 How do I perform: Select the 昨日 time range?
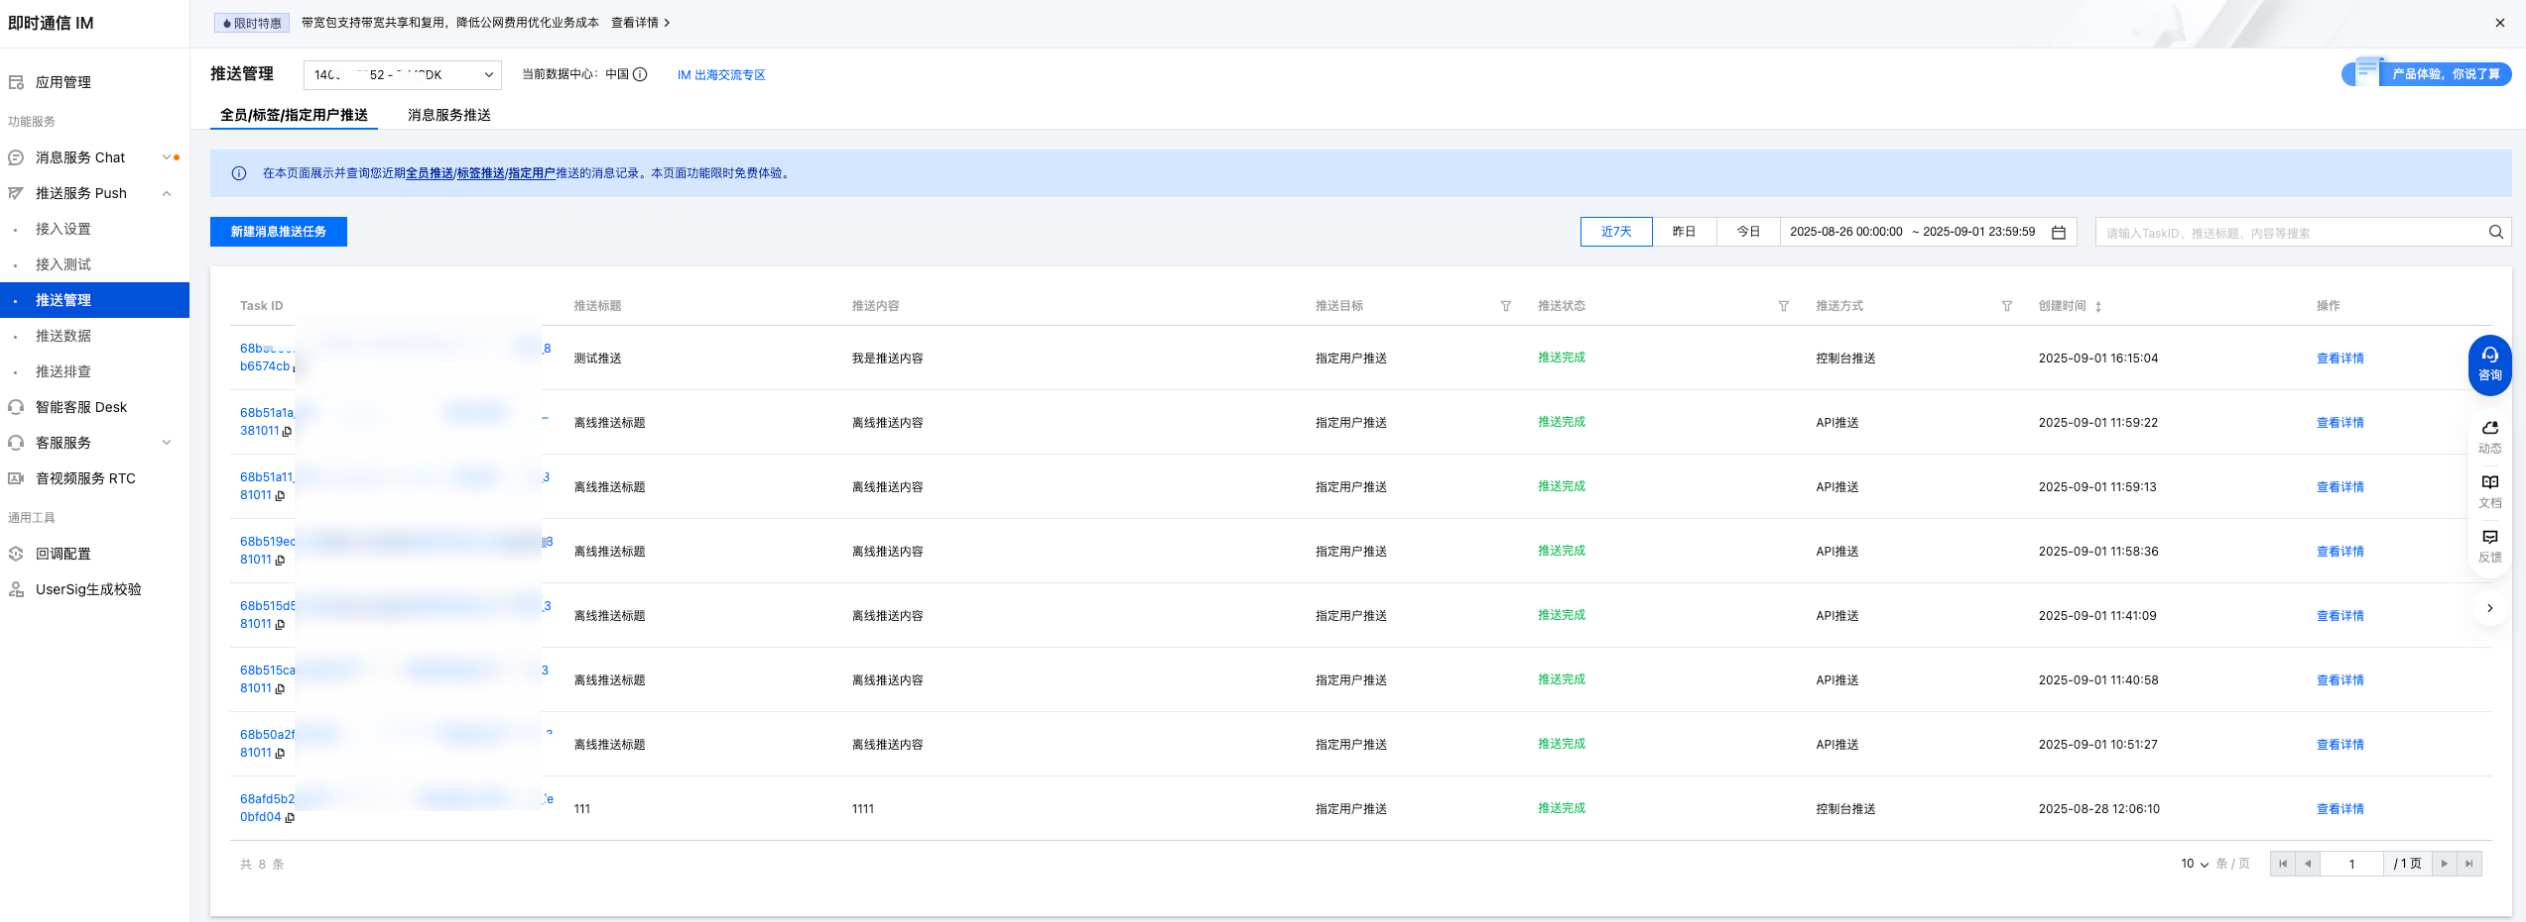1684,232
